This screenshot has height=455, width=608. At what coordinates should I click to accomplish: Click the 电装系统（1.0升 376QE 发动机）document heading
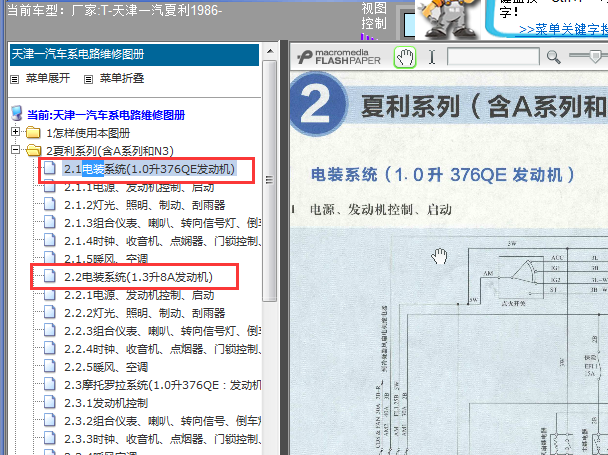click(x=442, y=175)
